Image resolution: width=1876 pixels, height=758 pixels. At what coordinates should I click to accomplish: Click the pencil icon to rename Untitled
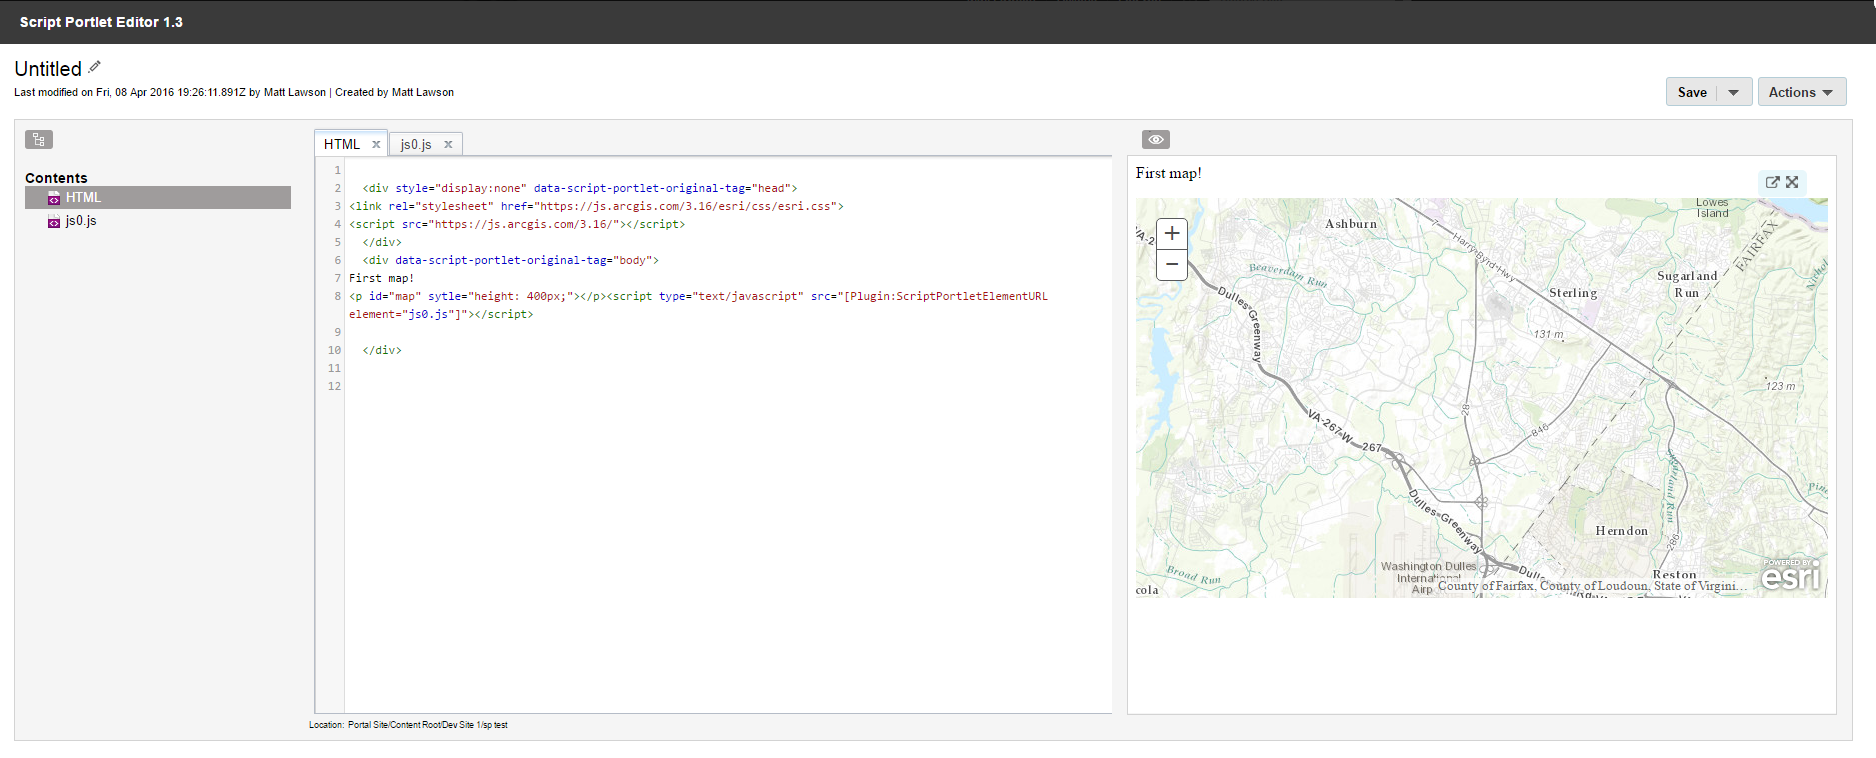coord(95,67)
